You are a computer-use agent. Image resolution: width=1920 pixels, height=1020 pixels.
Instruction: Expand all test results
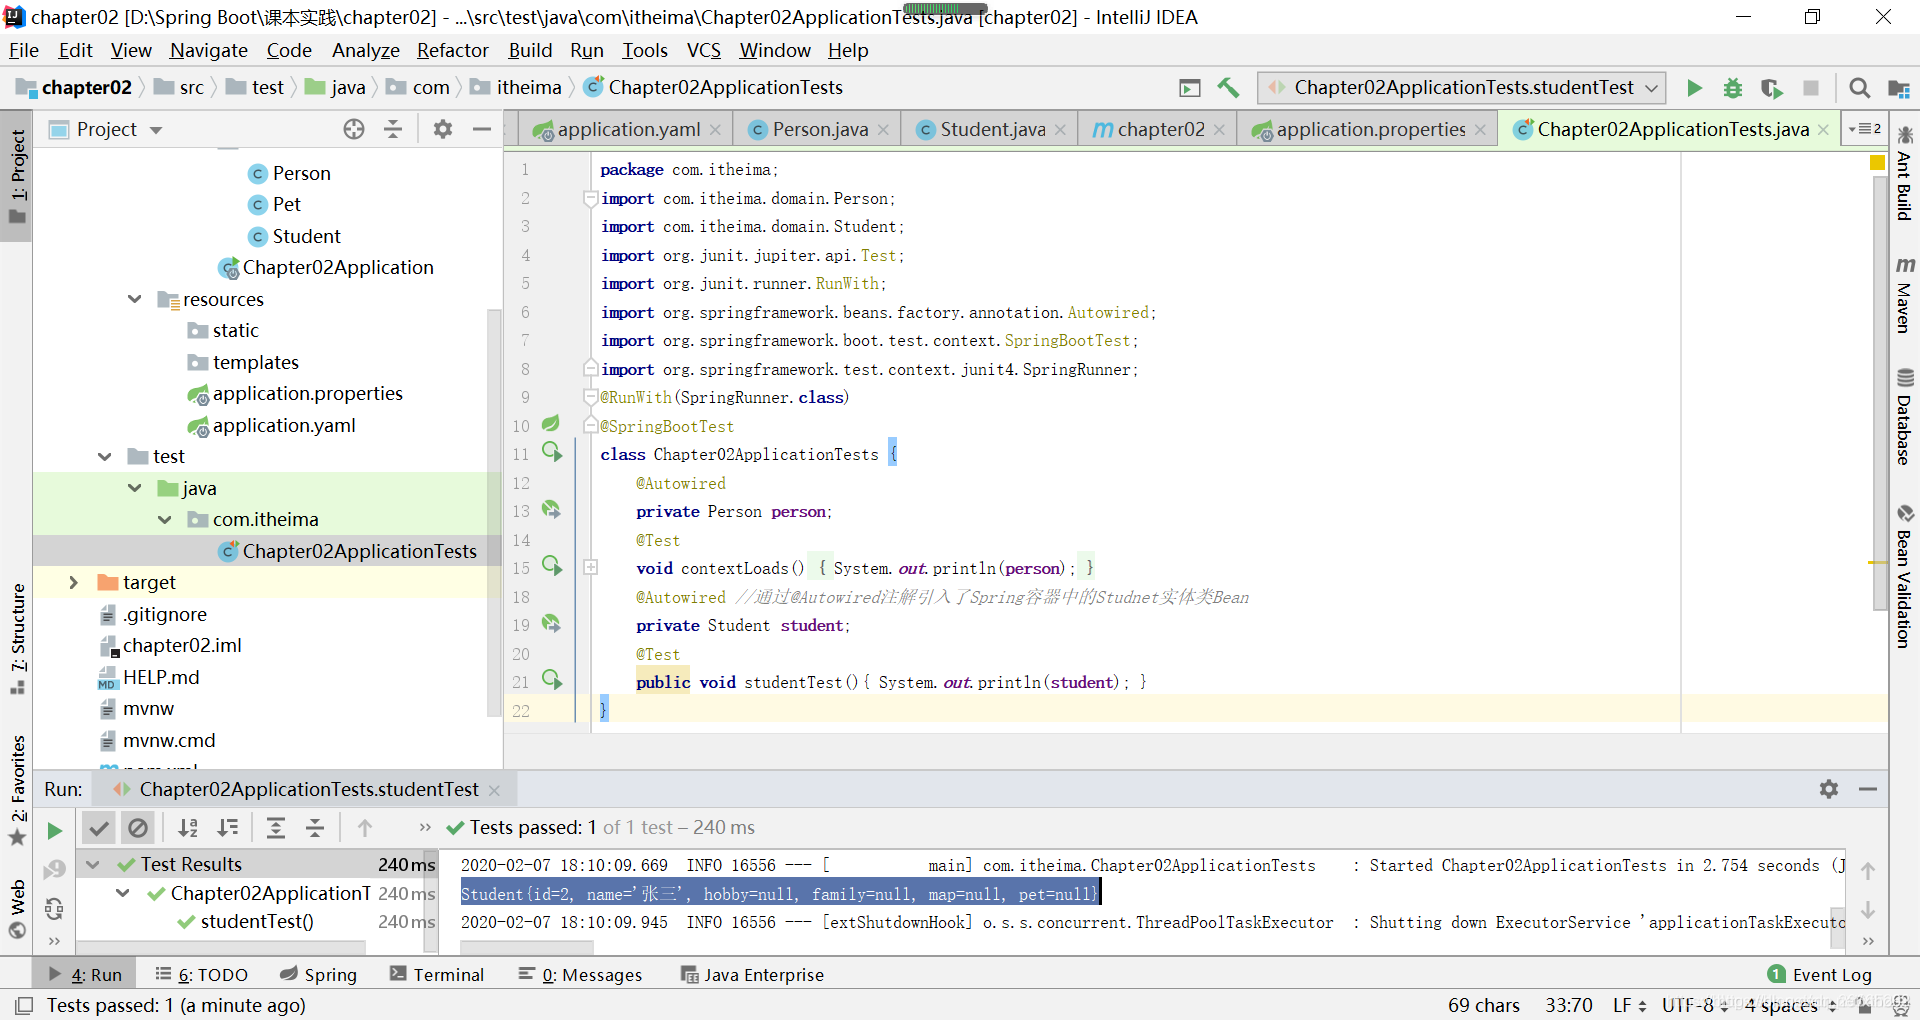click(x=276, y=828)
